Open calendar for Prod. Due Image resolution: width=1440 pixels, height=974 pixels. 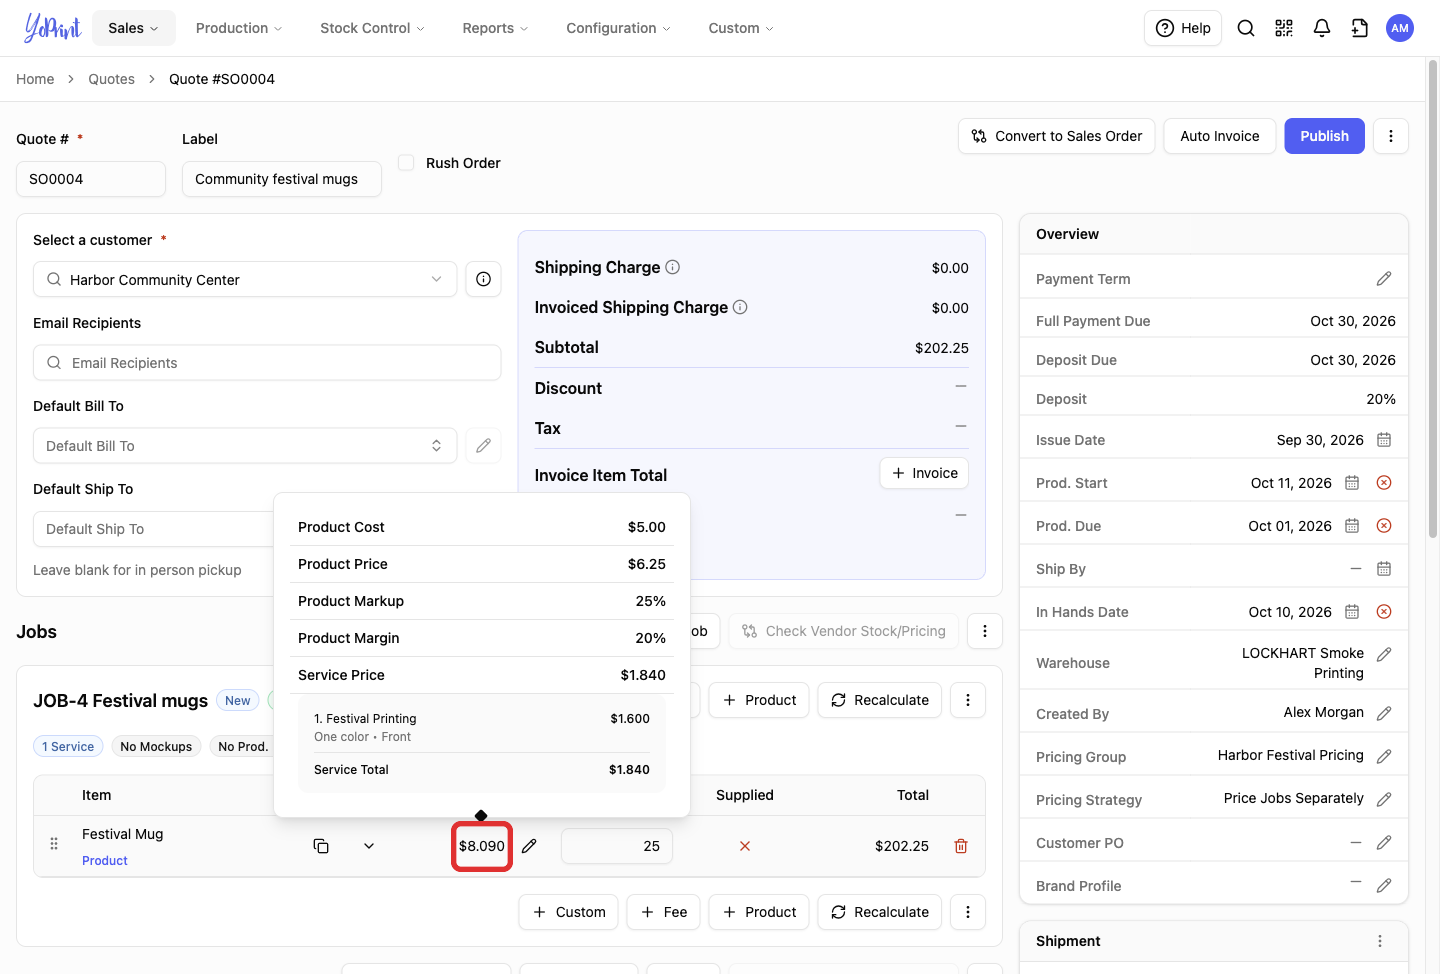1352,526
